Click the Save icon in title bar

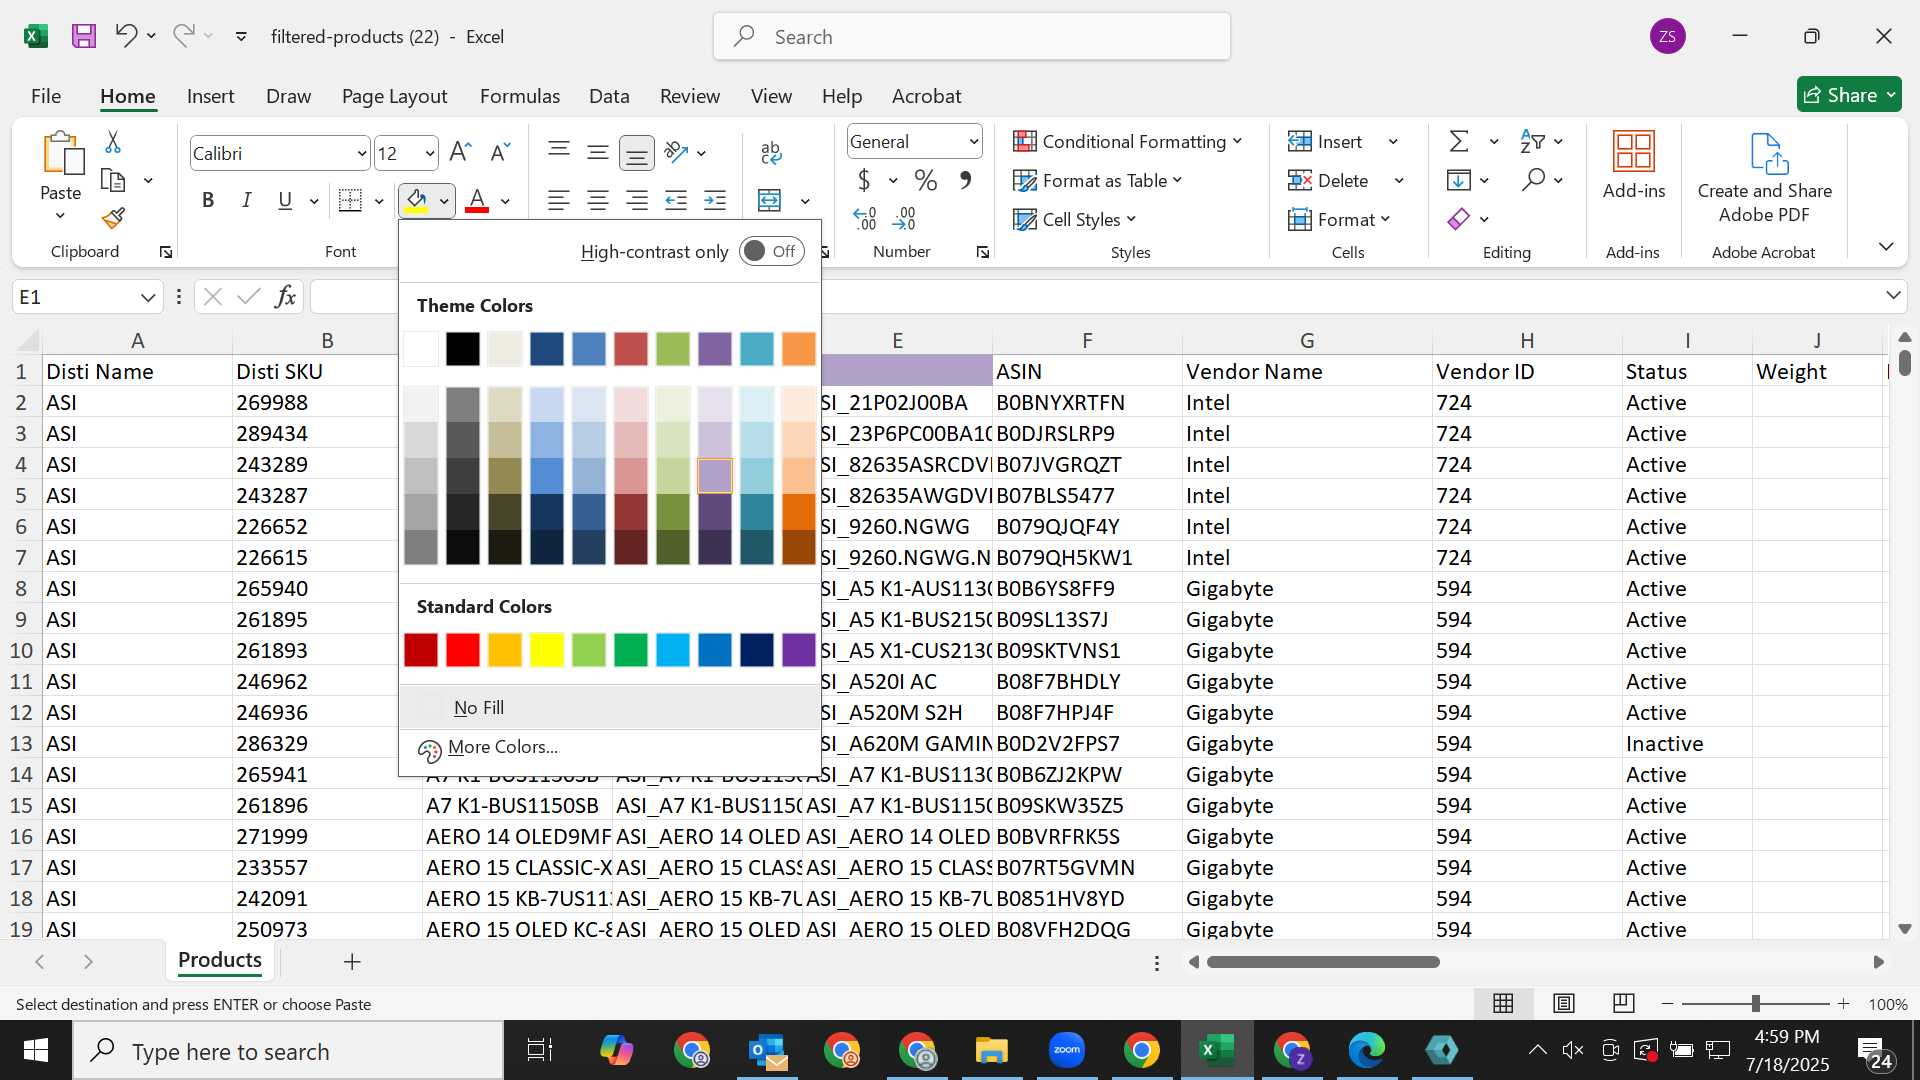click(x=84, y=36)
